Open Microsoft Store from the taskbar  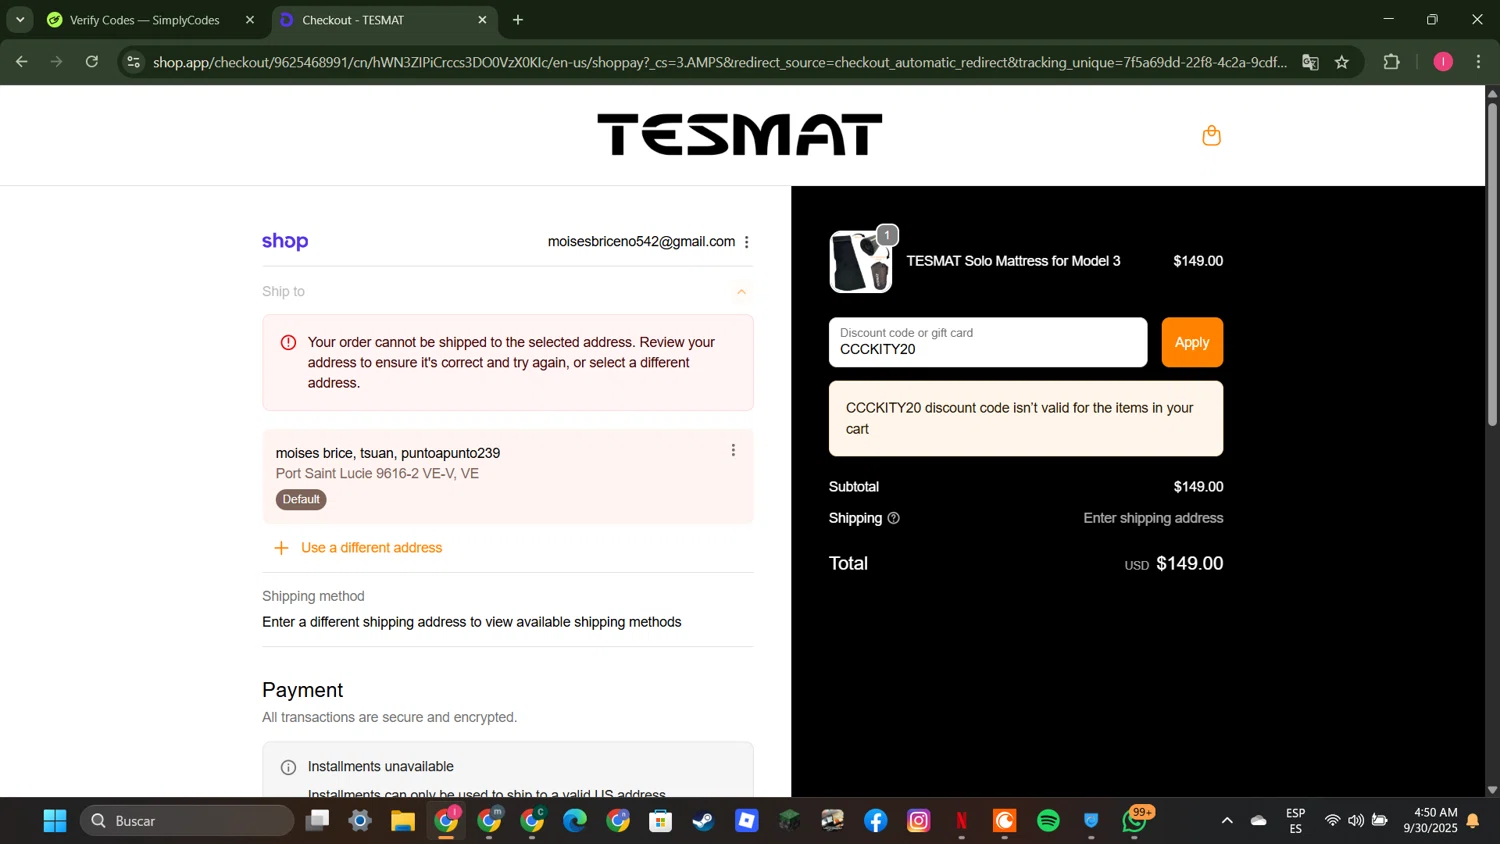coord(660,821)
